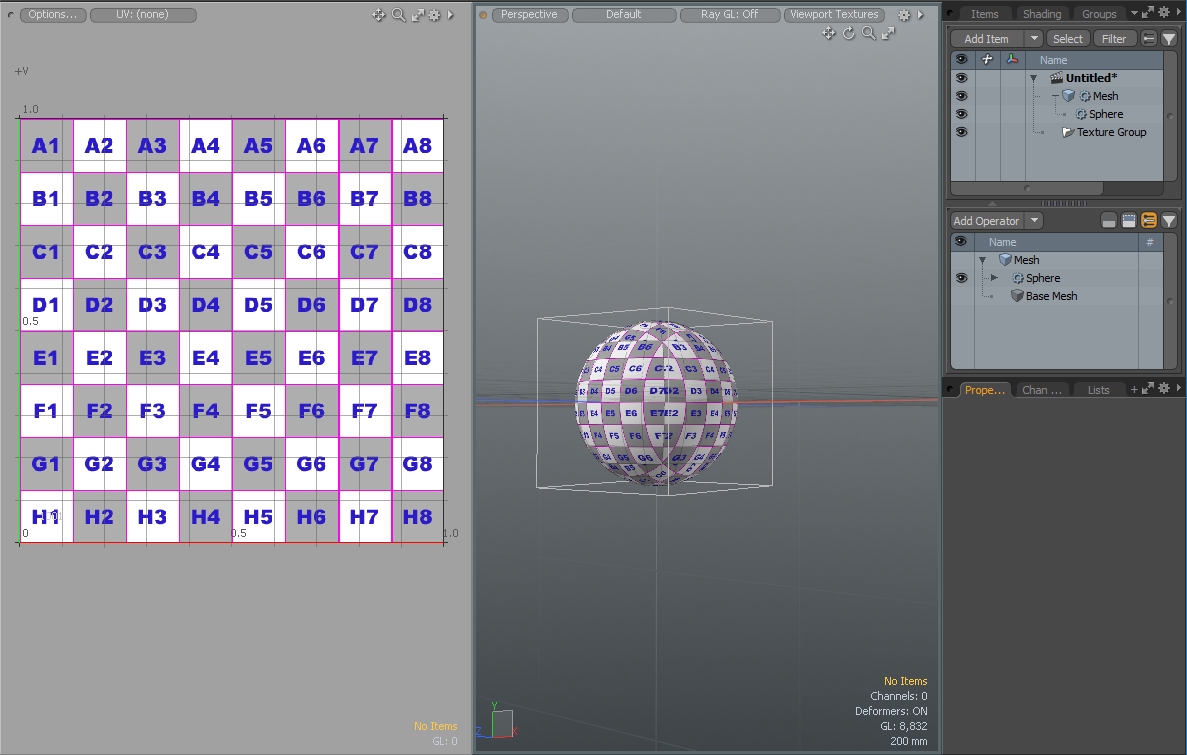This screenshot has height=755, width=1187.
Task: Click the 3D viewport rotate view icon
Action: point(849,34)
